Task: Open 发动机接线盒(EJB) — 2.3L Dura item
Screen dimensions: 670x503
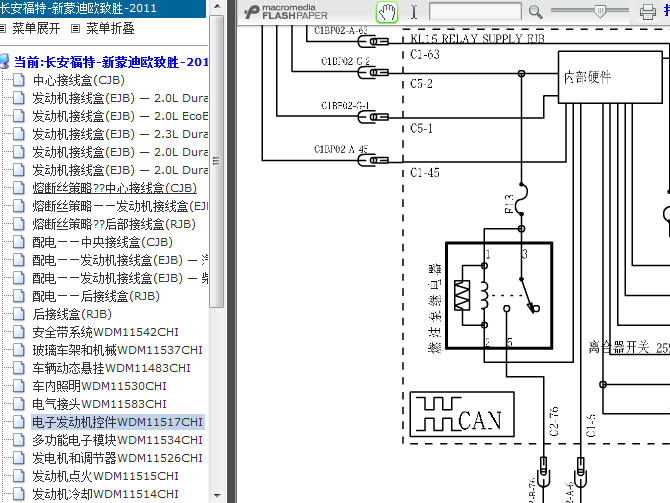Action: point(120,134)
